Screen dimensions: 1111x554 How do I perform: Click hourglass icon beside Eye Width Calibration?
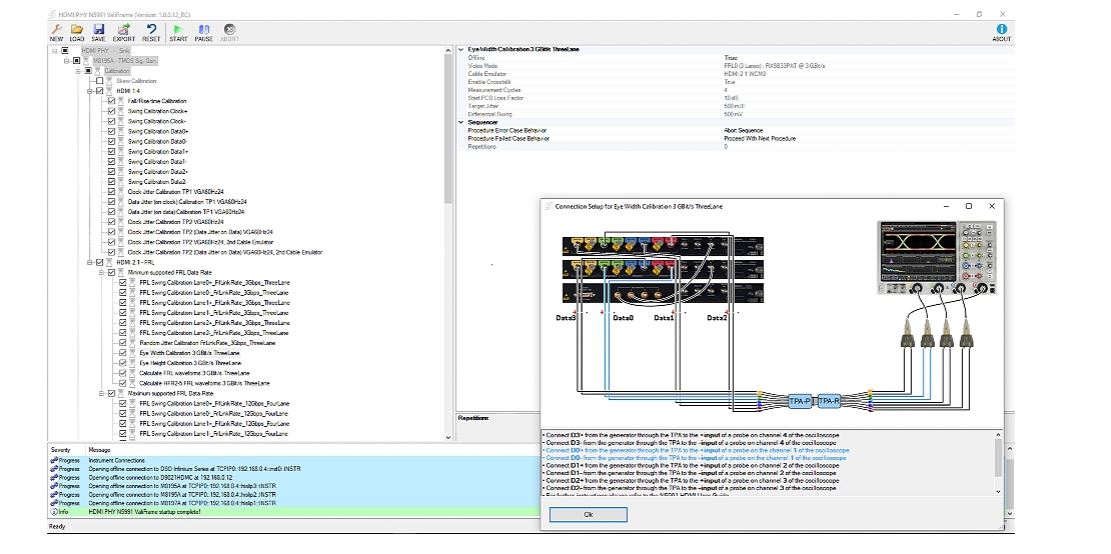tap(132, 353)
